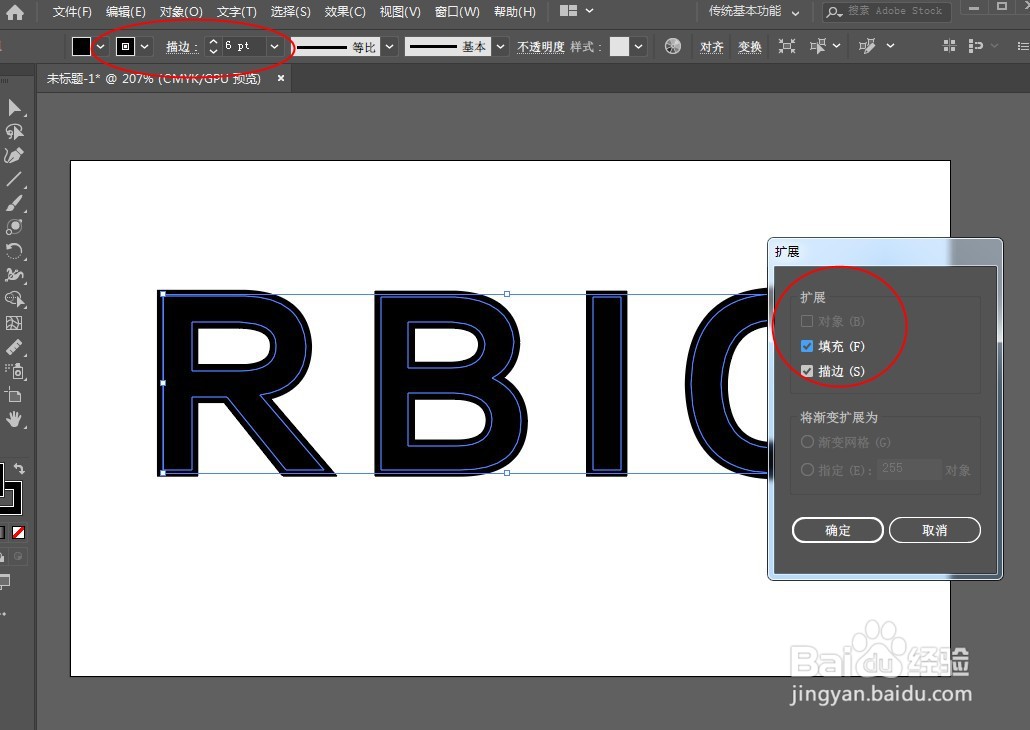
Task: Select the Paintbrush tool
Action: 14,203
